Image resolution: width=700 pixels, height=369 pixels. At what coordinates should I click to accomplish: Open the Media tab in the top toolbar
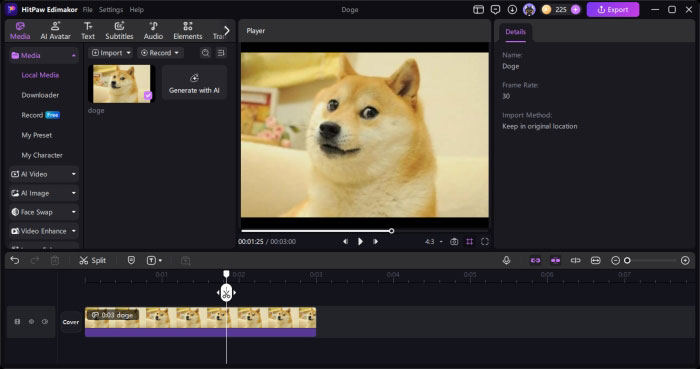(x=20, y=31)
